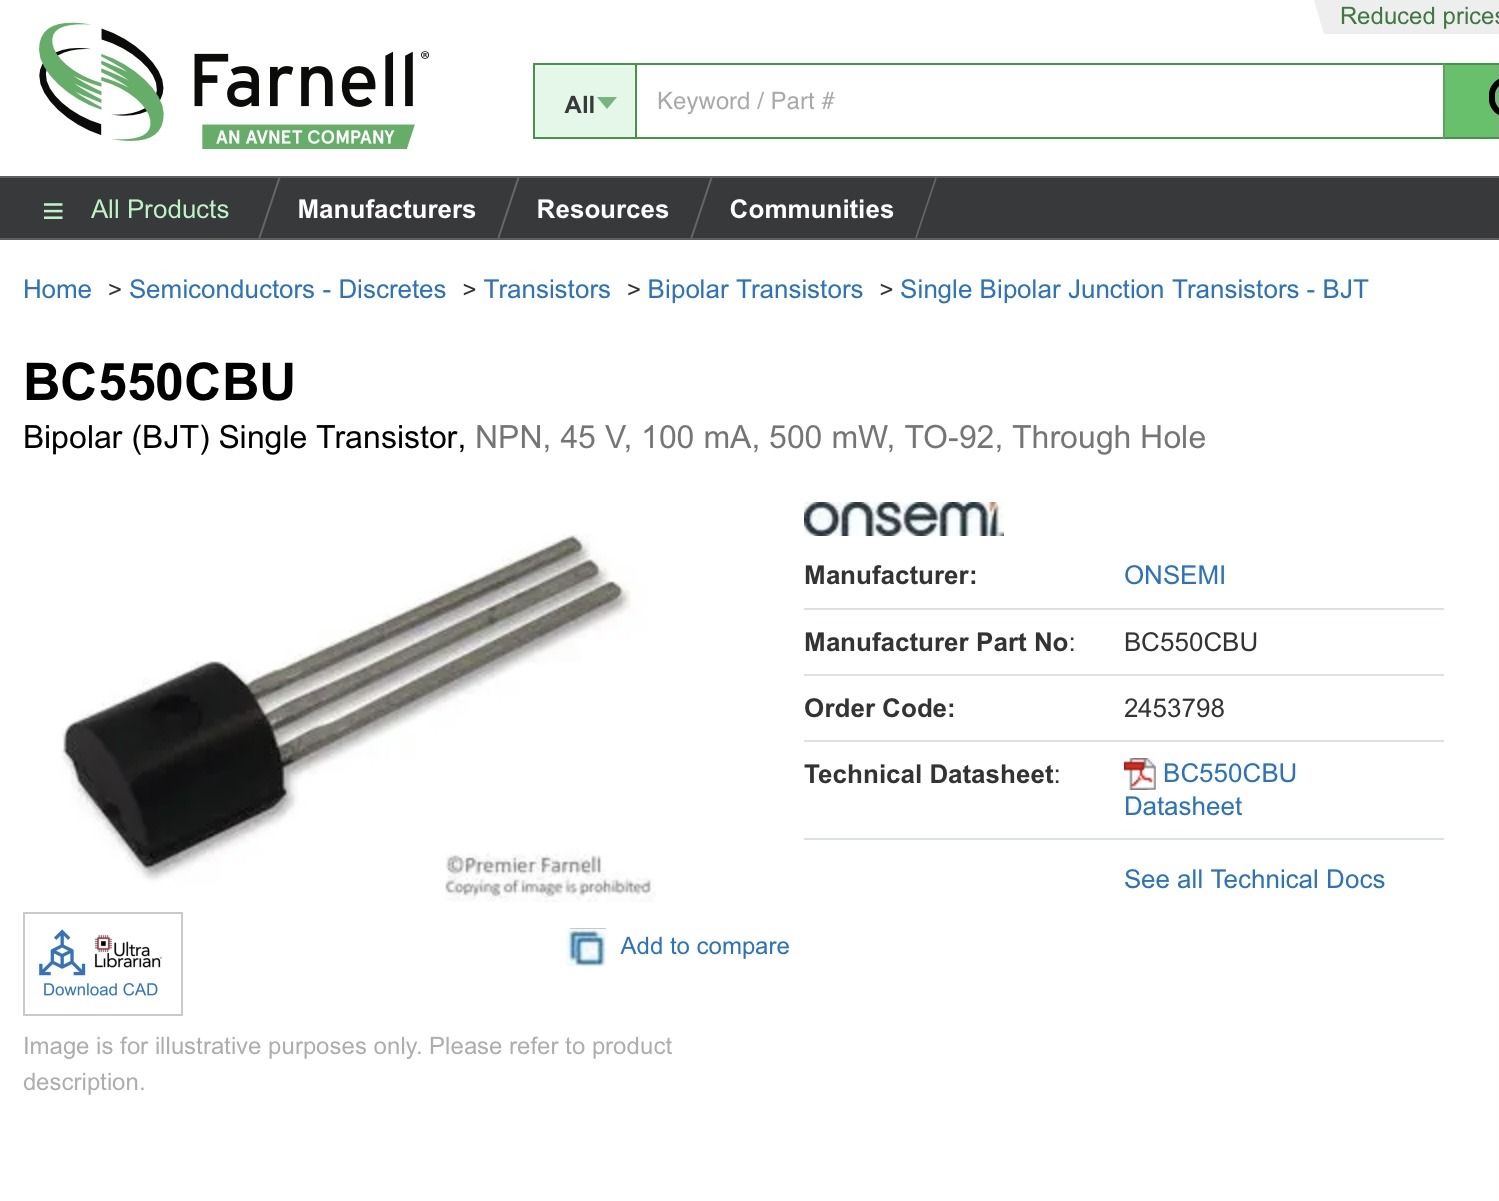This screenshot has width=1499, height=1201.
Task: Click the Keyword / Part # search field
Action: tap(1040, 101)
